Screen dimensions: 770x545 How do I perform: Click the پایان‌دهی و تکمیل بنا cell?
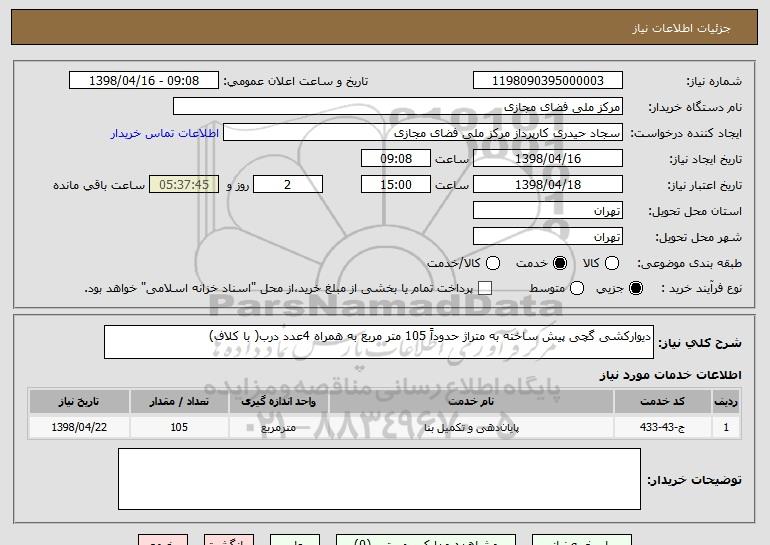click(471, 427)
